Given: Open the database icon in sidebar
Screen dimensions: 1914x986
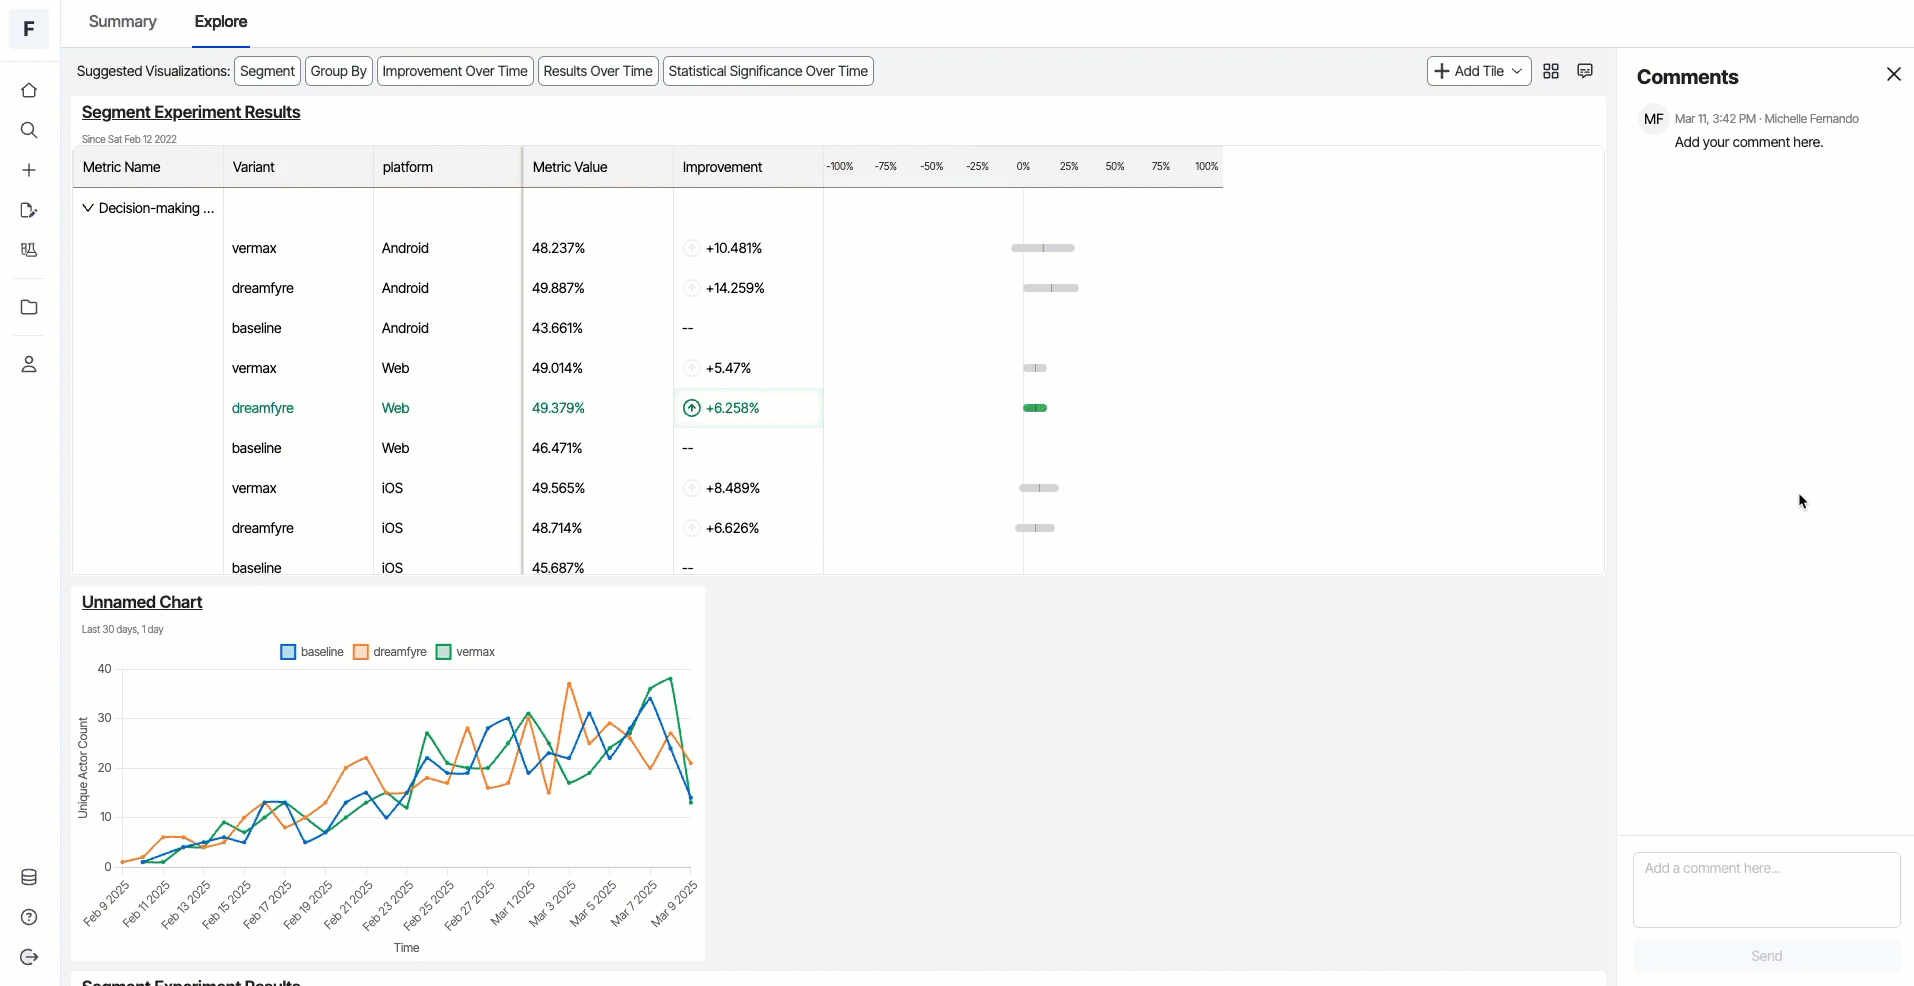Looking at the screenshot, I should [29, 877].
